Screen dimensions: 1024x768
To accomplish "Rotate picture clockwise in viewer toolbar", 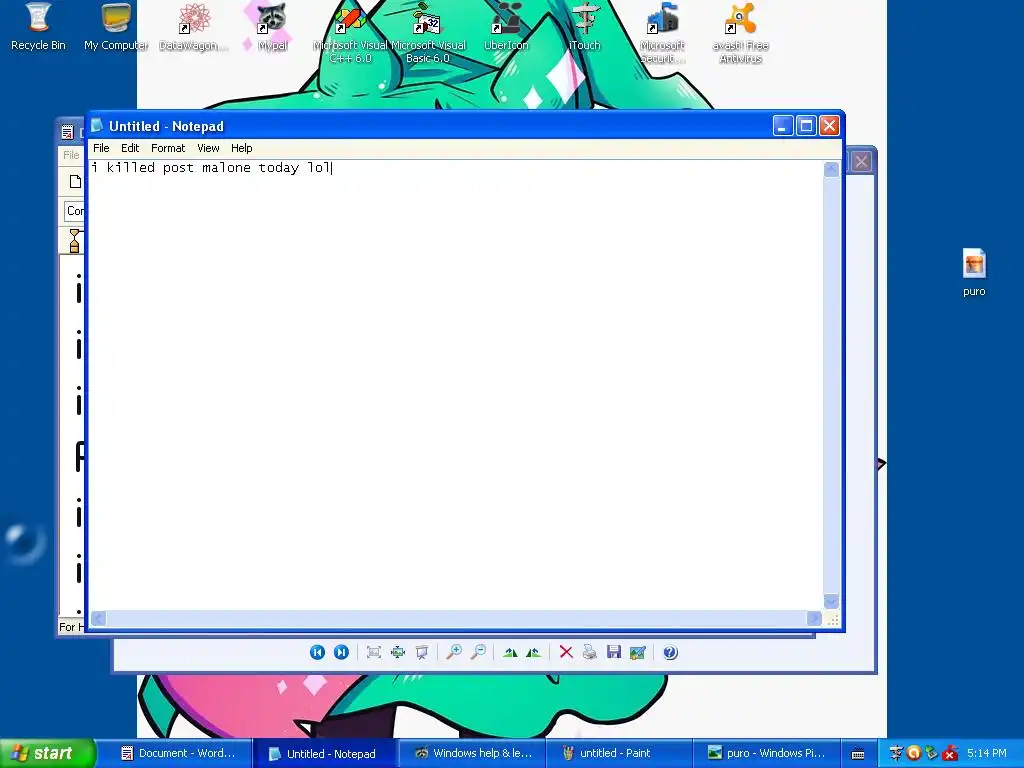I will (510, 652).
